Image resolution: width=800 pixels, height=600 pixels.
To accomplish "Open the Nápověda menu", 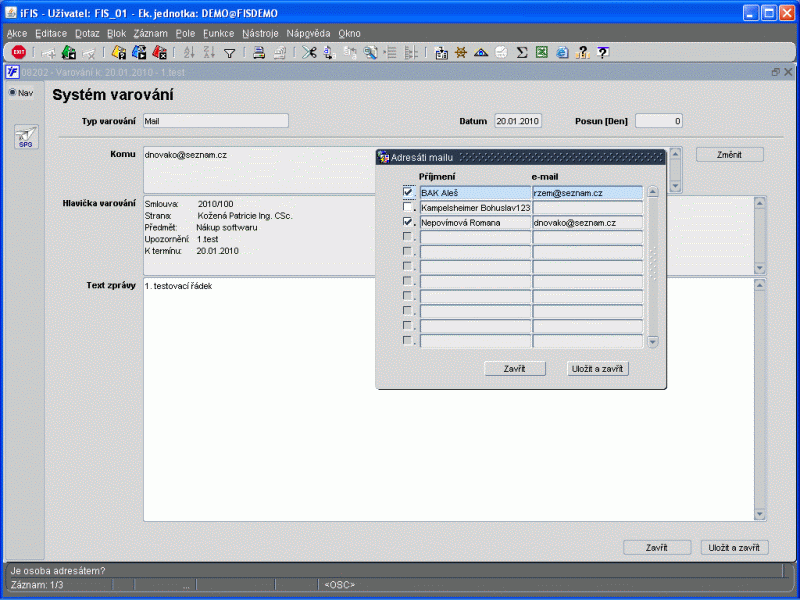I will [308, 34].
